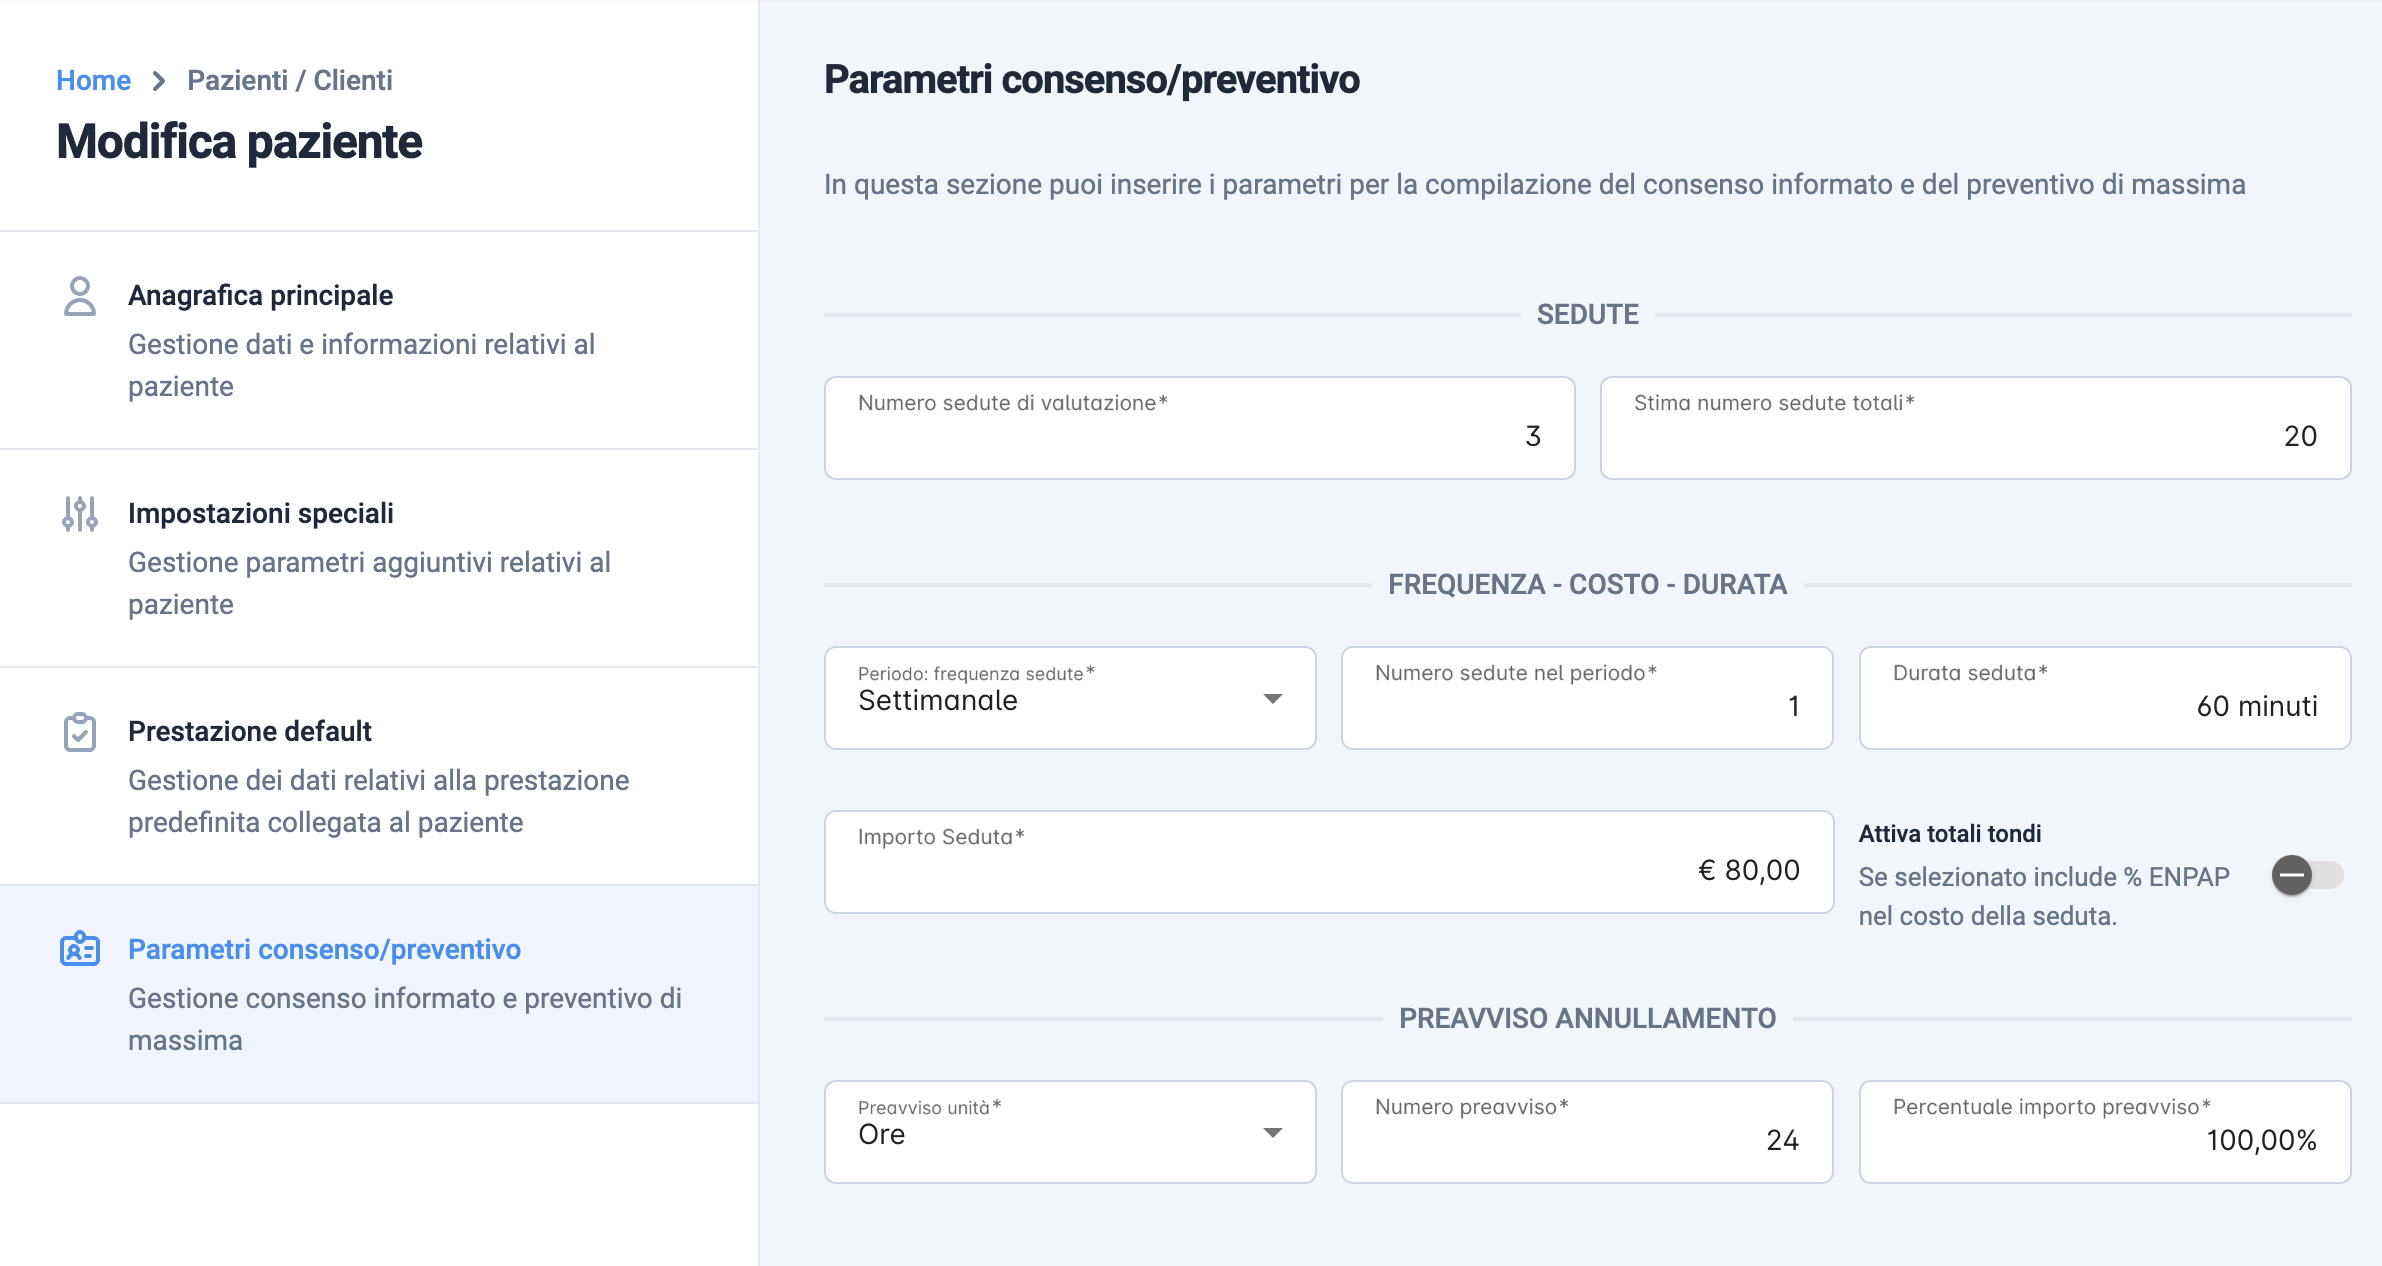Click the Stima numero sedute totali field
The width and height of the screenshot is (2382, 1266).
coord(1975,428)
